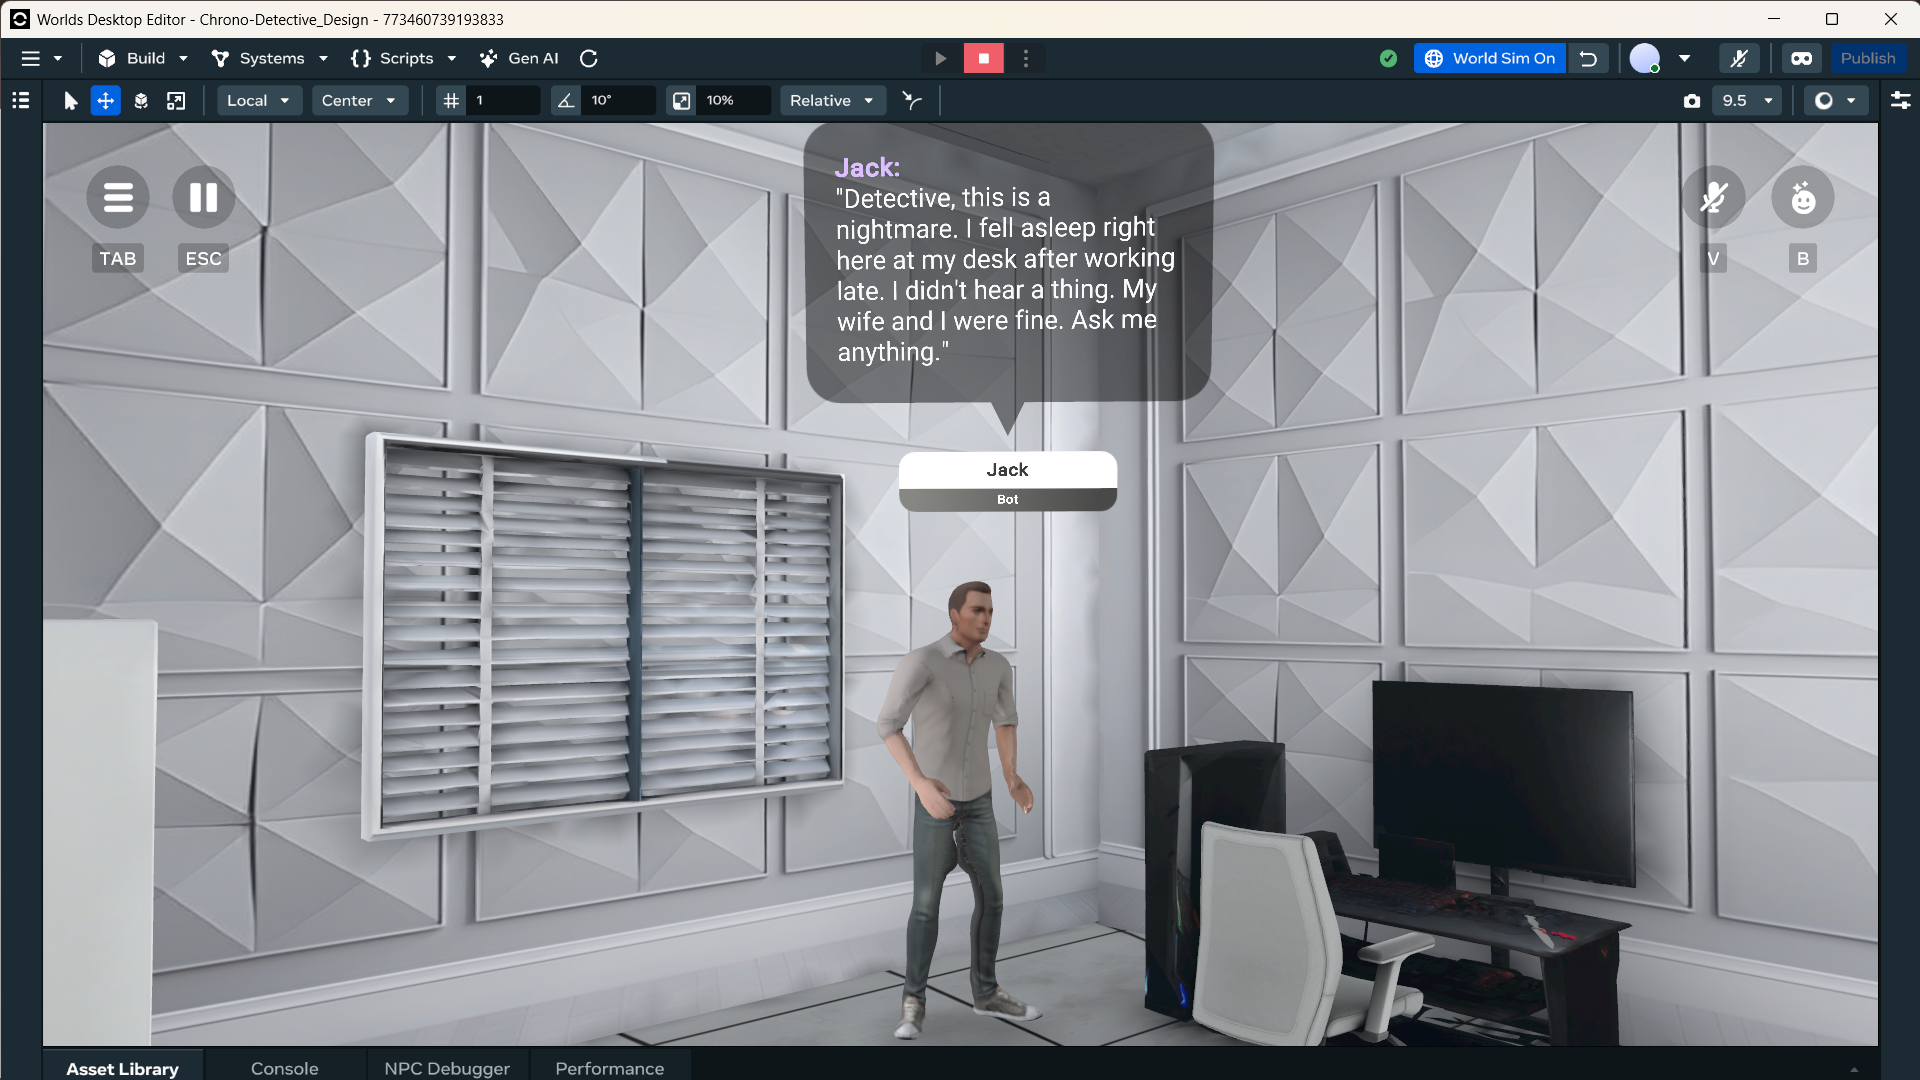Click the emote button in viewport
1920x1080 pixels.
tap(1802, 197)
